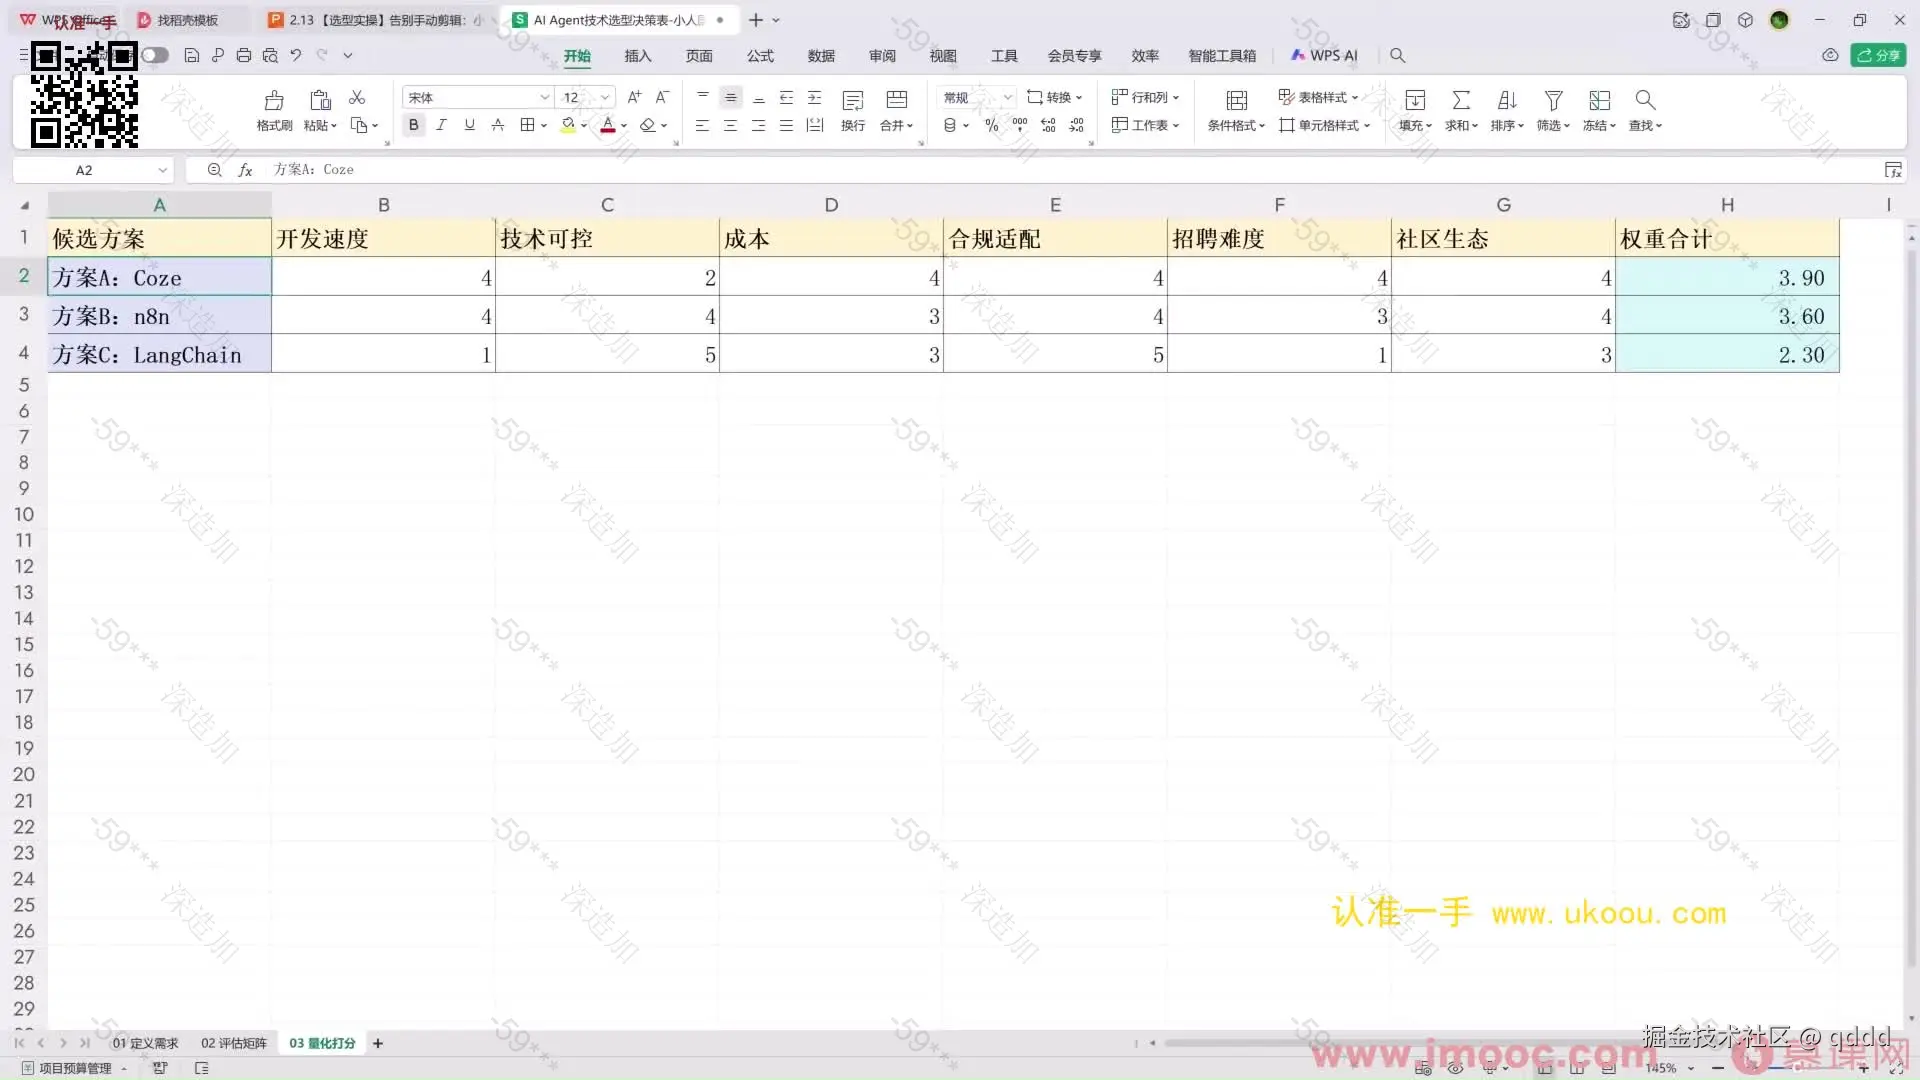Viewport: 1920px width, 1080px height.
Task: Open the Merge (合并) dropdown
Action: (897, 125)
